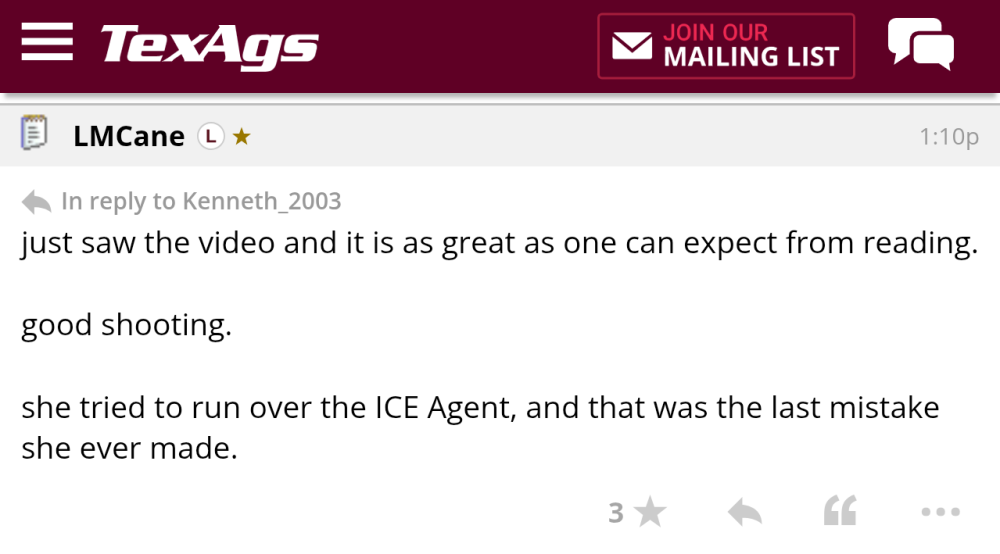The width and height of the screenshot is (1000, 554).
Task: Click the Join Our Mailing List button
Action: [726, 46]
